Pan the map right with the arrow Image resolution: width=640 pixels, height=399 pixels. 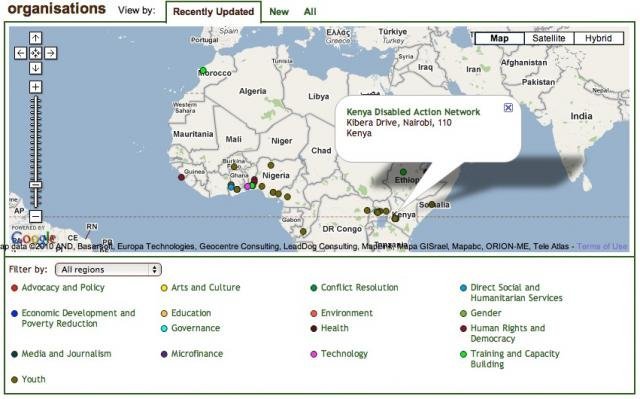click(51, 53)
